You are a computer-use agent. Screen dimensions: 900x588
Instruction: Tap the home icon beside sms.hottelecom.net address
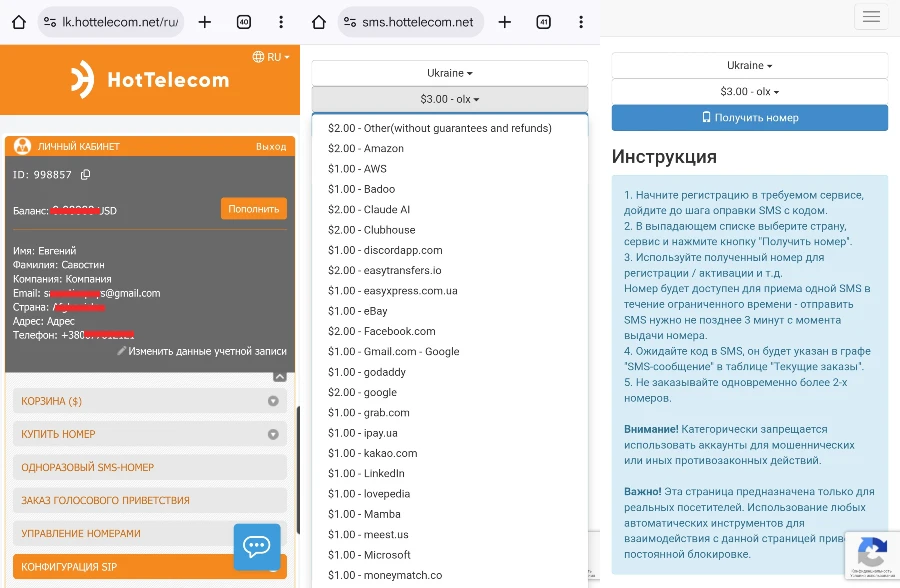coord(319,22)
